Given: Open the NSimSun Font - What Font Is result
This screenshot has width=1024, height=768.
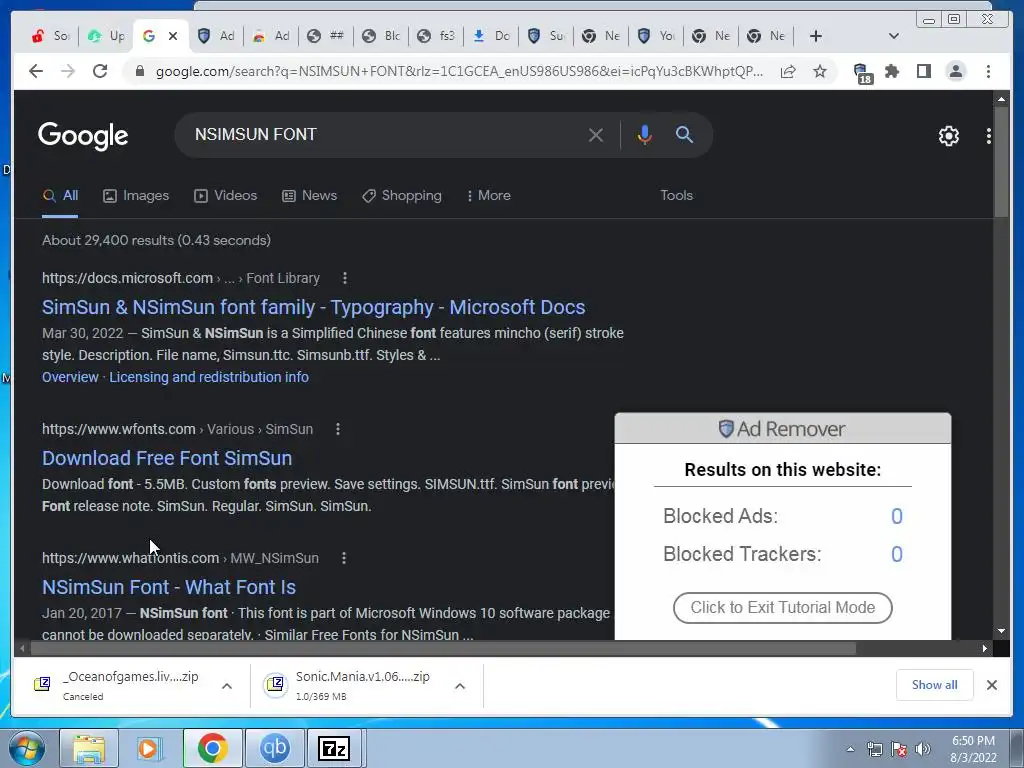Looking at the screenshot, I should click(x=168, y=587).
